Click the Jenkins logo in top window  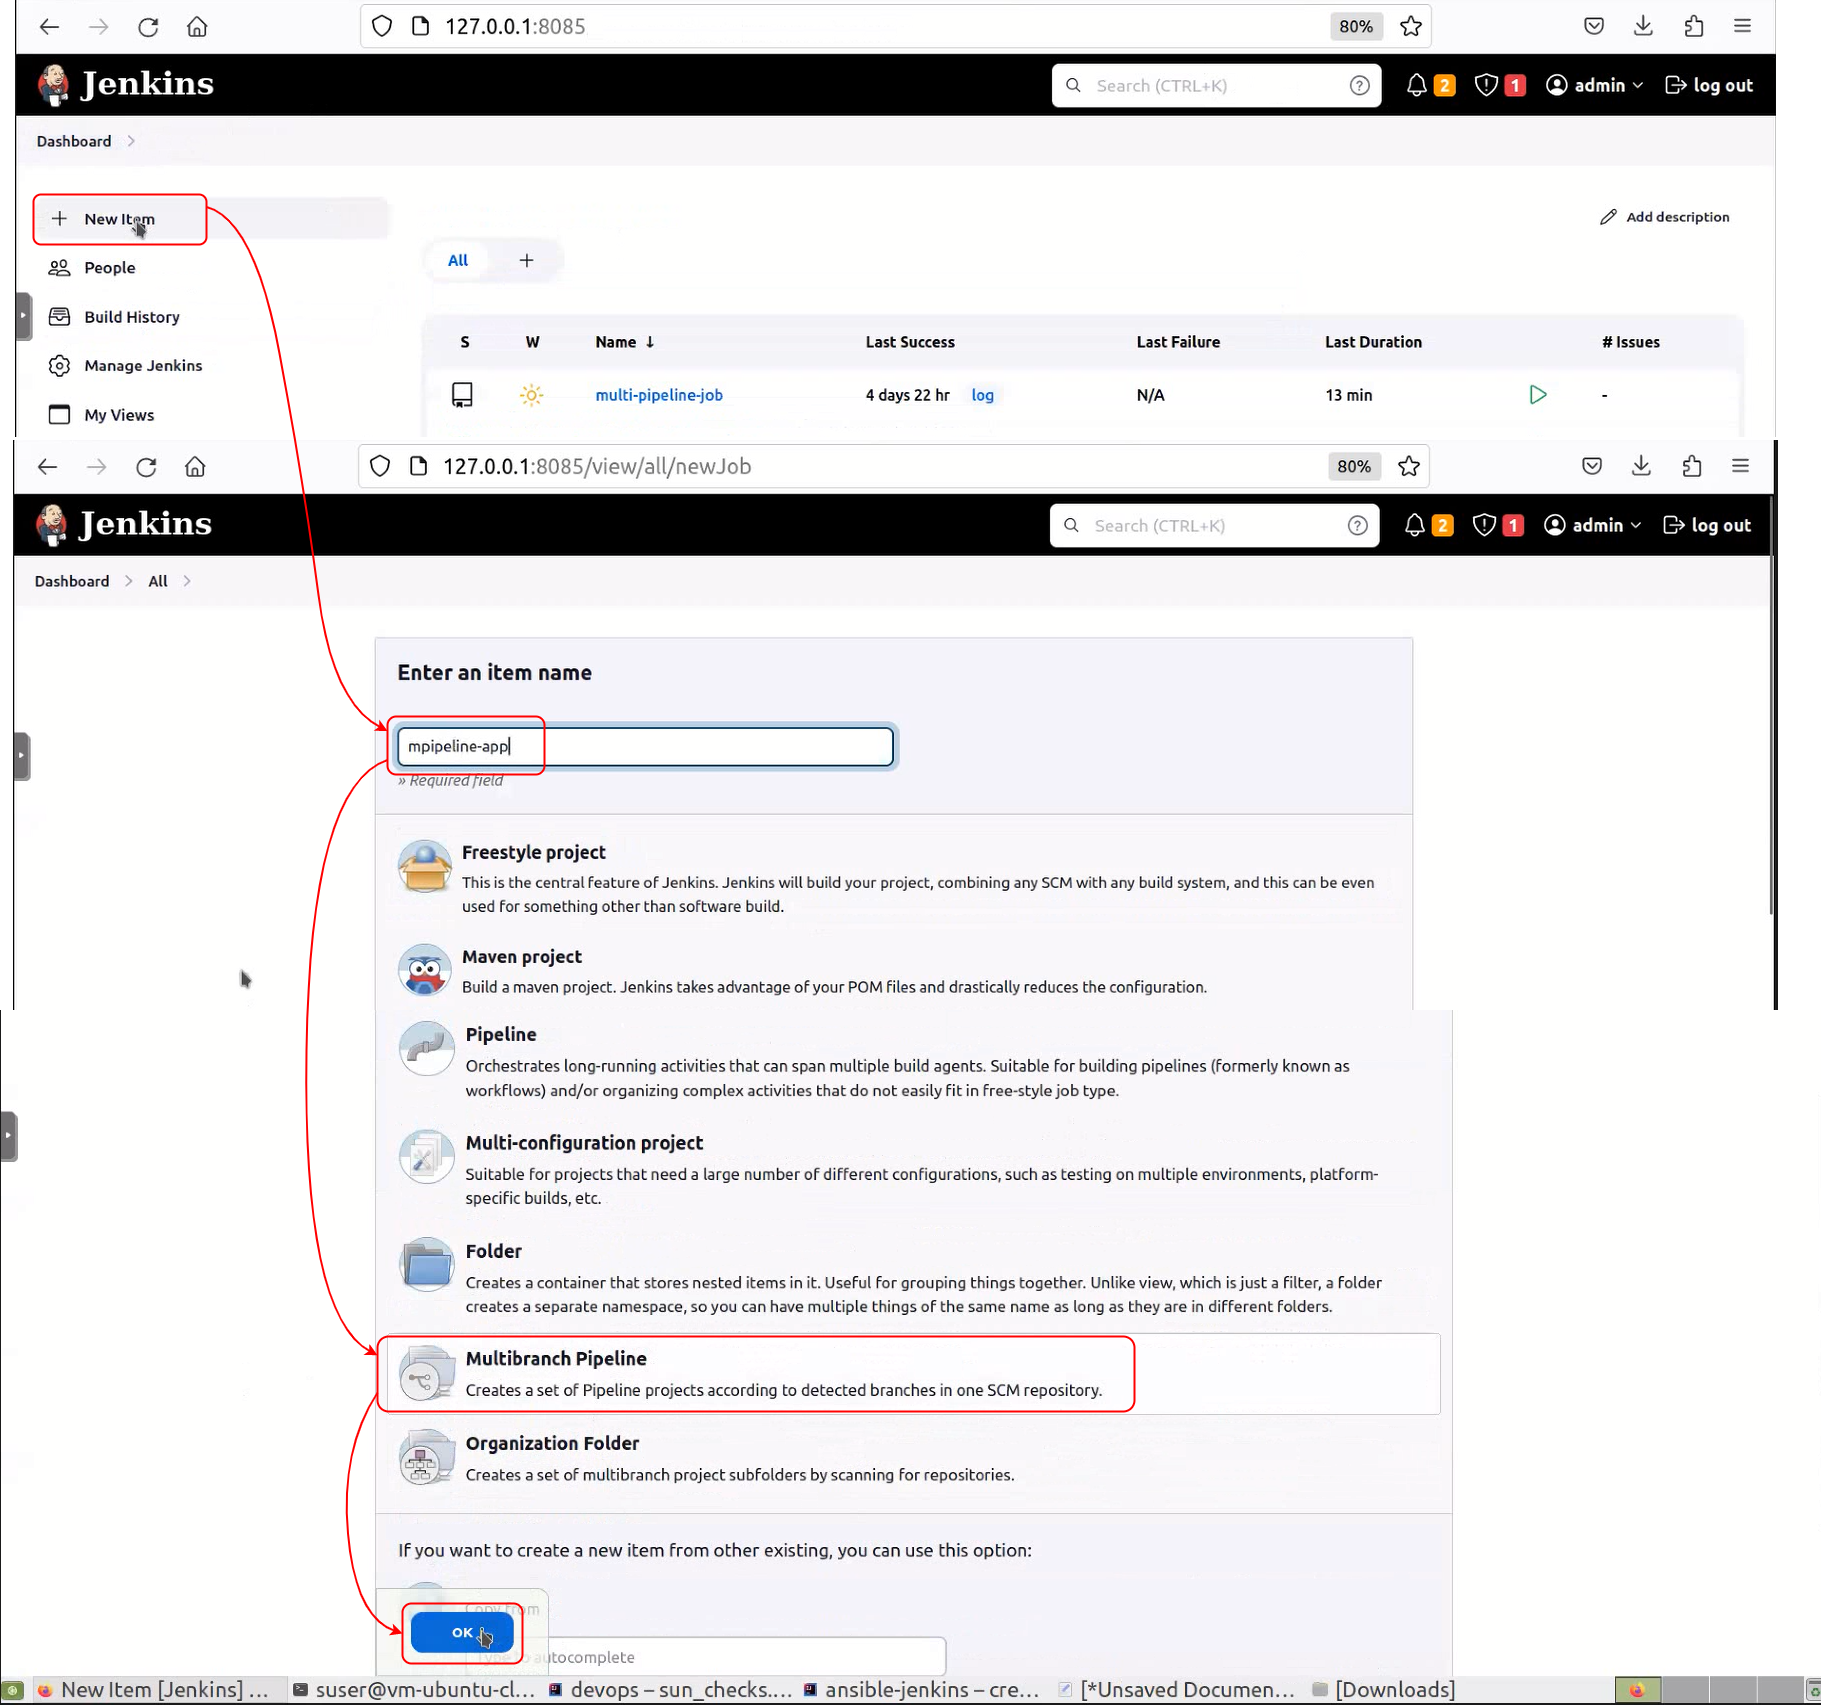click(x=126, y=85)
